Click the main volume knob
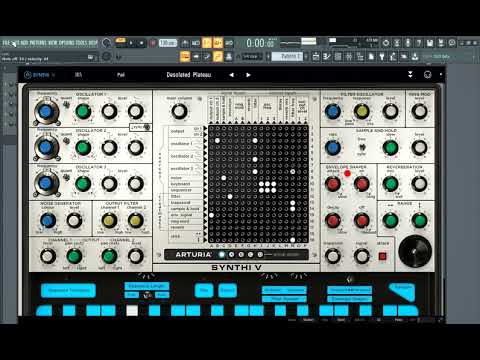Image resolution: width=480 pixels, height=360 pixels. pos(179,111)
